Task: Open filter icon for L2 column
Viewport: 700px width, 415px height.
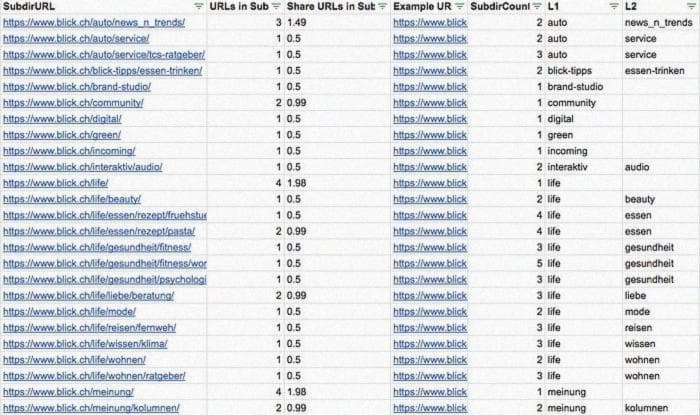Action: 691,6
